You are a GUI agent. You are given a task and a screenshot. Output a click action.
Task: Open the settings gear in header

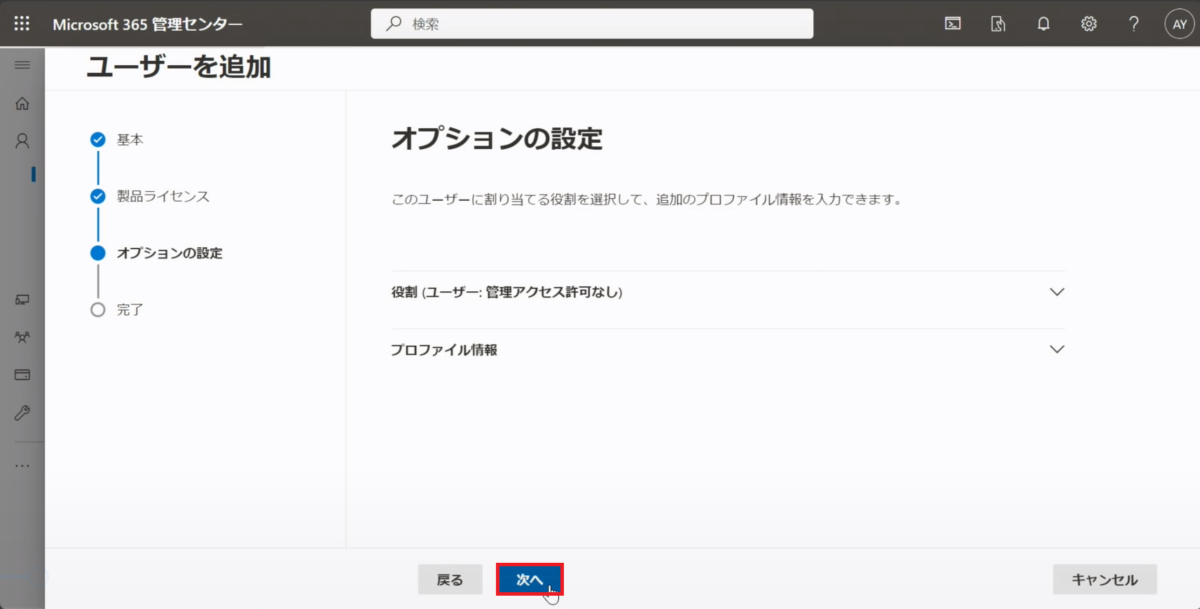pos(1089,24)
